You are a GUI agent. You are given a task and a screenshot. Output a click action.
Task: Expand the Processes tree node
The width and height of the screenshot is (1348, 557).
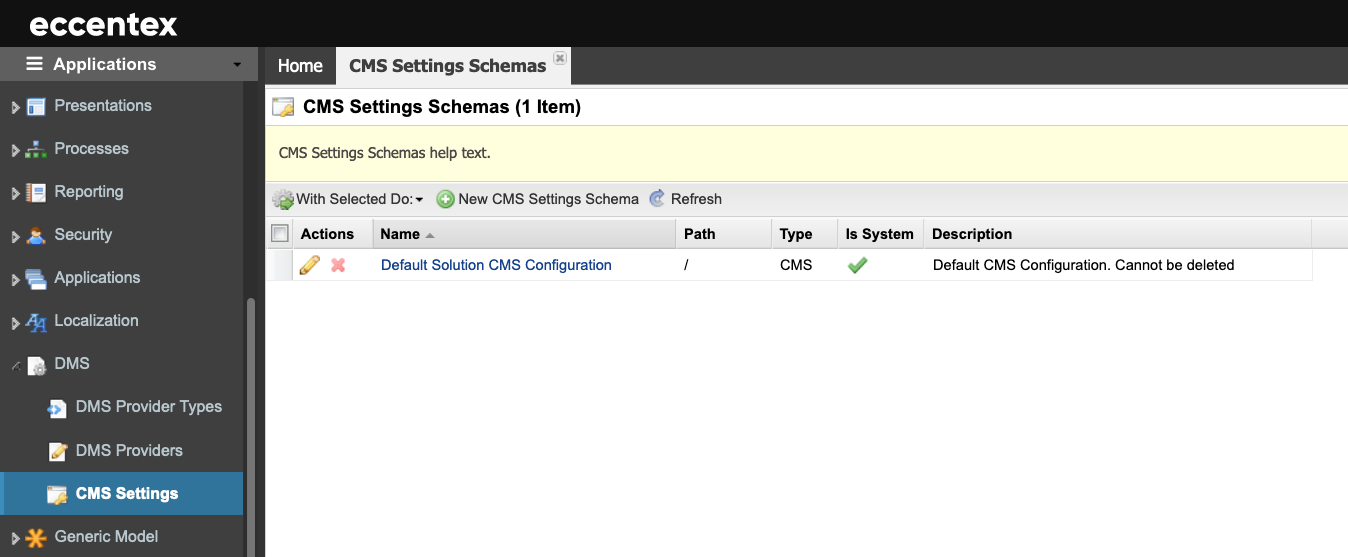point(15,150)
